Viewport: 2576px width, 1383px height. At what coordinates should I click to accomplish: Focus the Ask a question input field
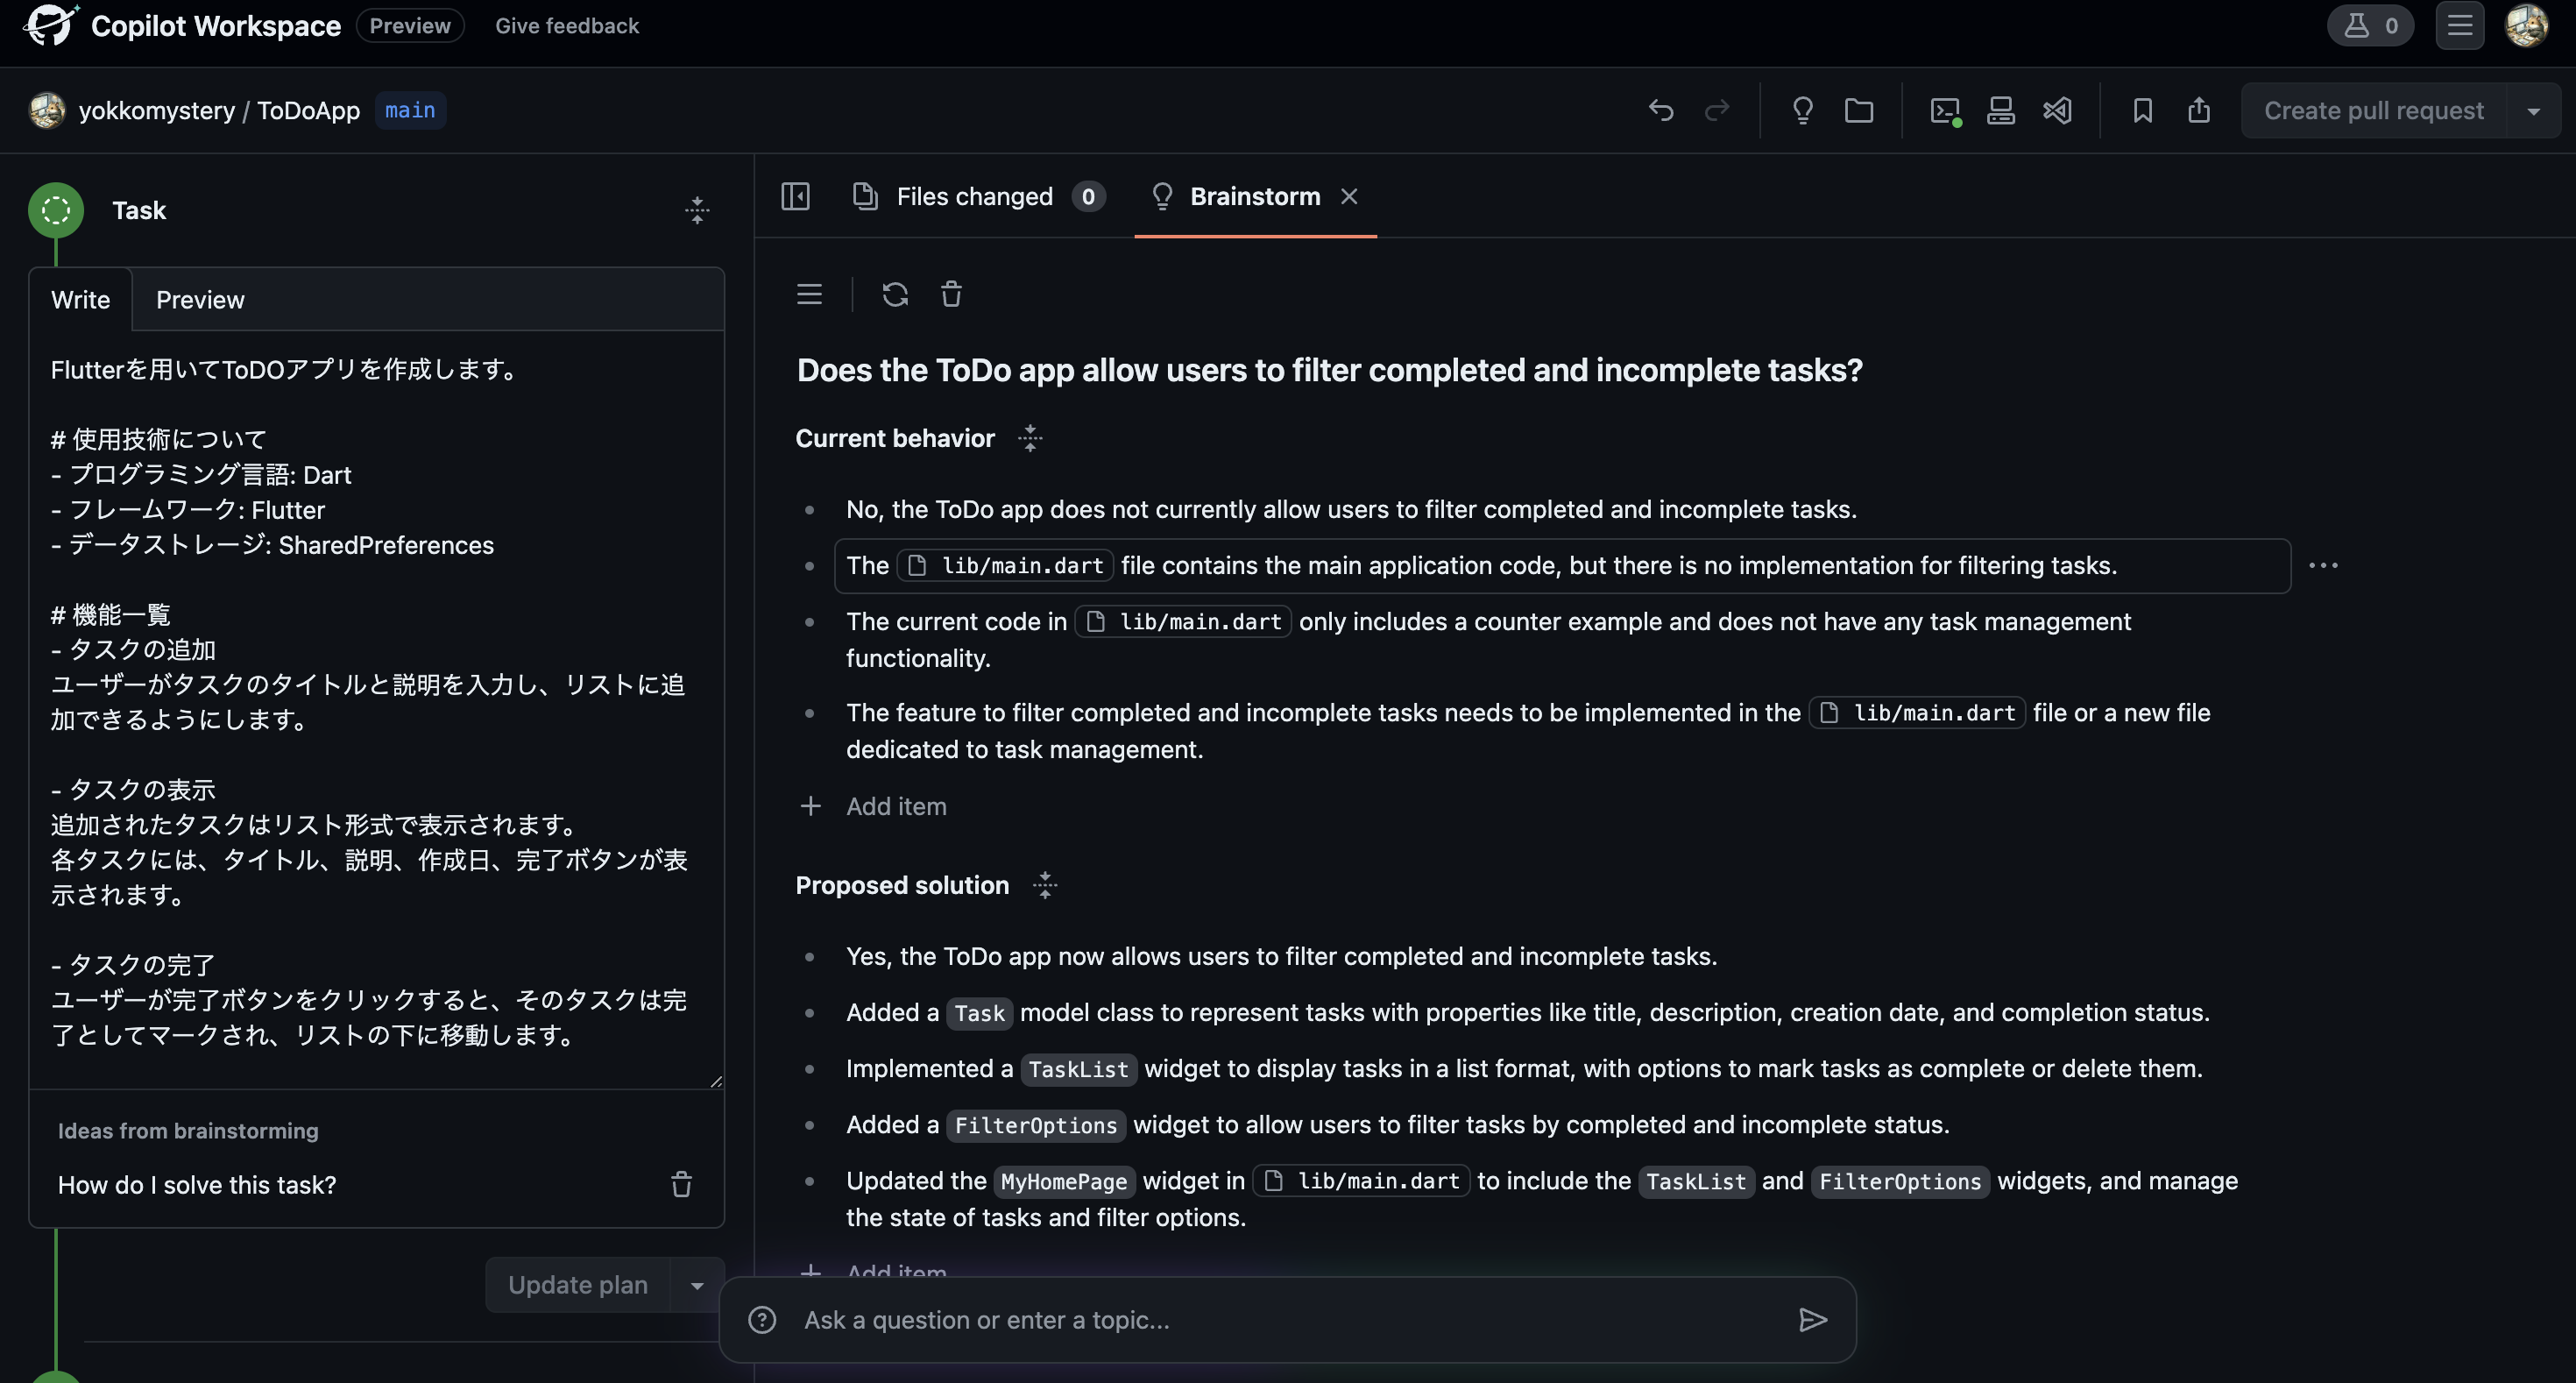pyautogui.click(x=1290, y=1320)
